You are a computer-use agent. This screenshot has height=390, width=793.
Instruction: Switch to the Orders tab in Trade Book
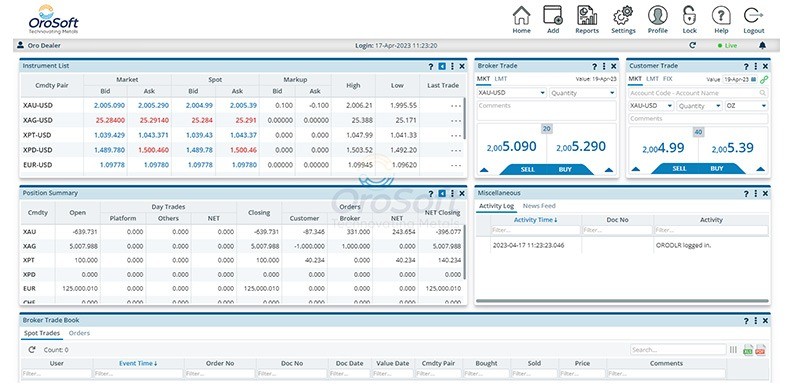(x=79, y=333)
